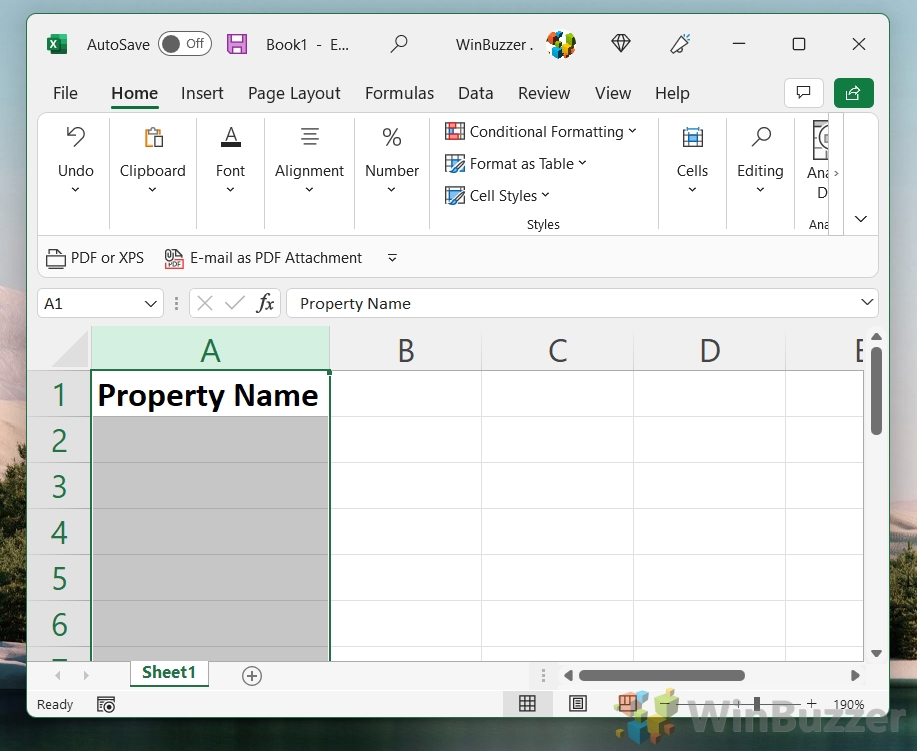
Task: Click the Comments speech bubble button
Action: coord(804,92)
